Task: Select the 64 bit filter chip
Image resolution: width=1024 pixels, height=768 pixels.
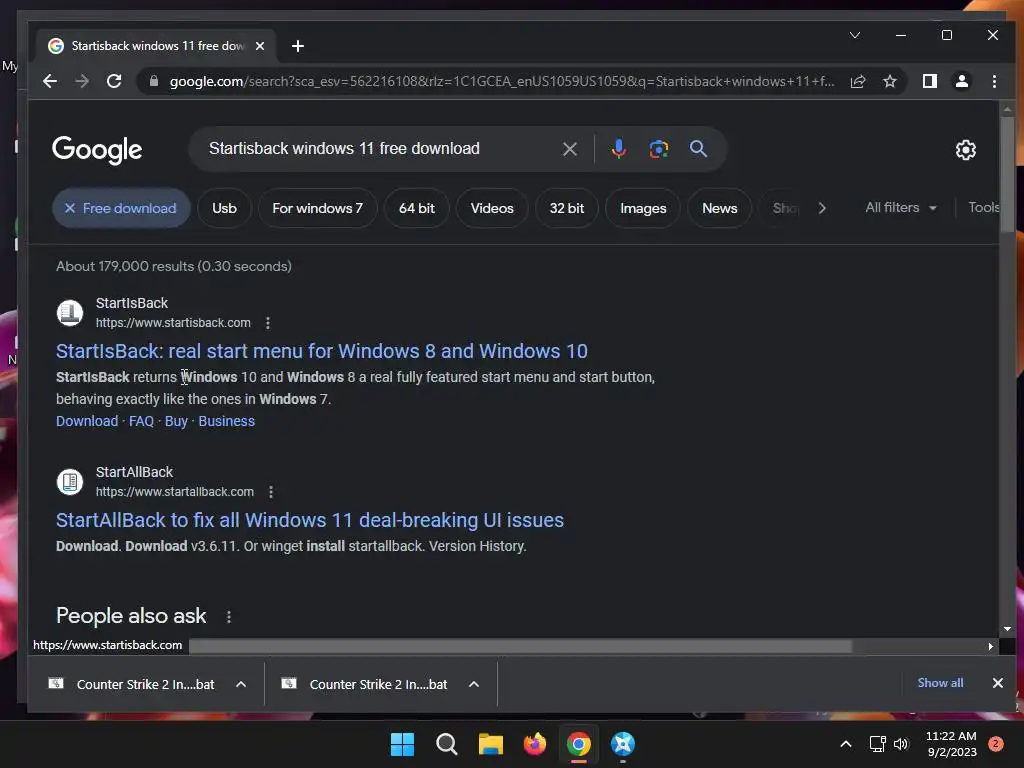Action: 417,208
